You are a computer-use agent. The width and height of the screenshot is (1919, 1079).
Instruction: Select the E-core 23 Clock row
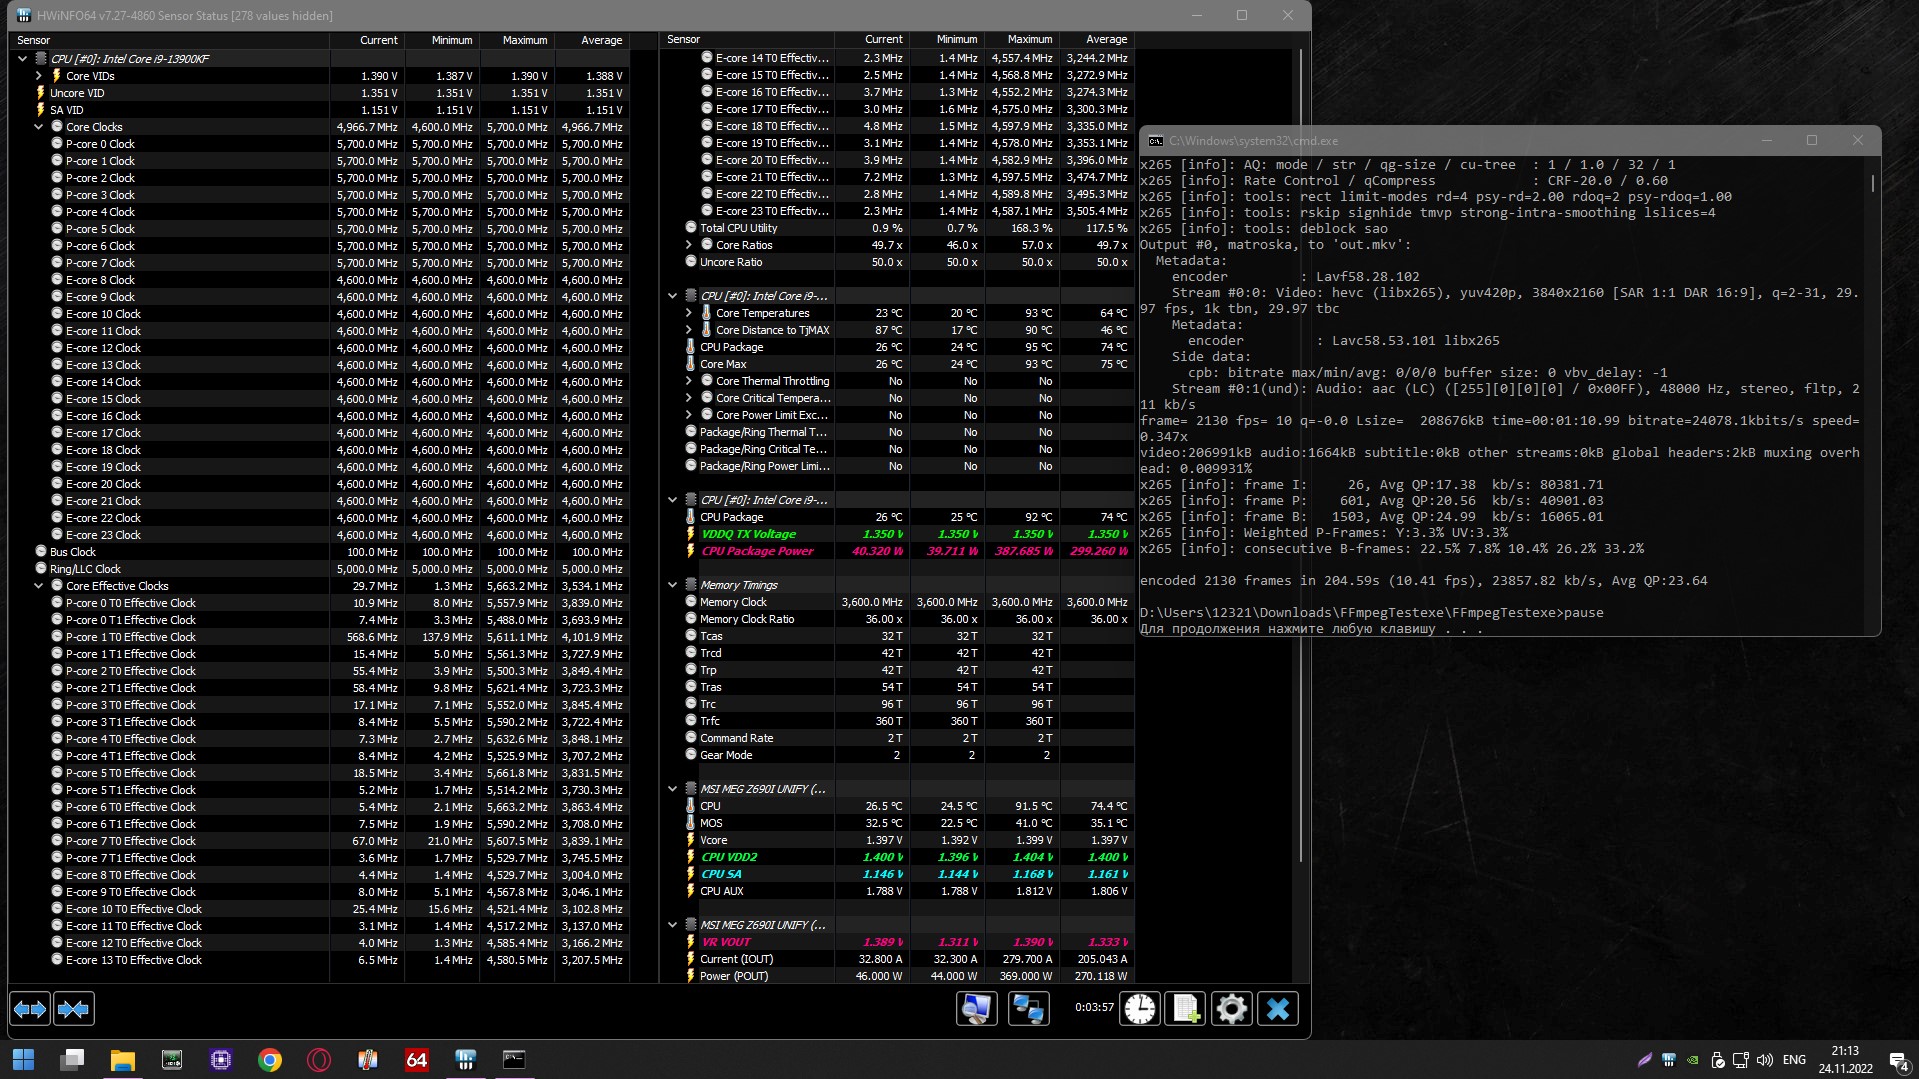pyautogui.click(x=338, y=535)
